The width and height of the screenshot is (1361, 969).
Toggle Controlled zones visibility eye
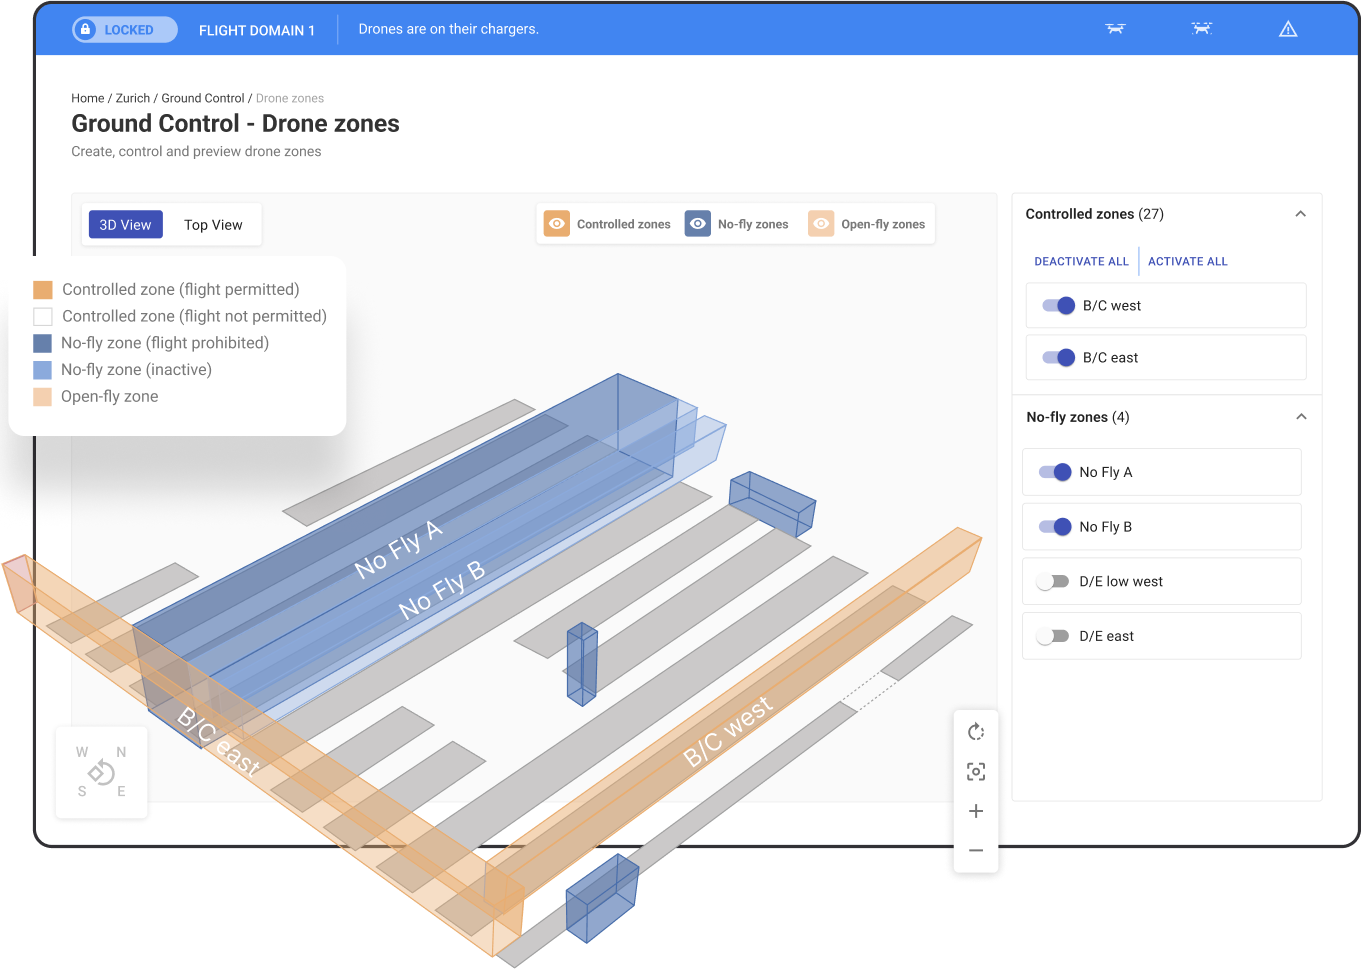point(557,224)
